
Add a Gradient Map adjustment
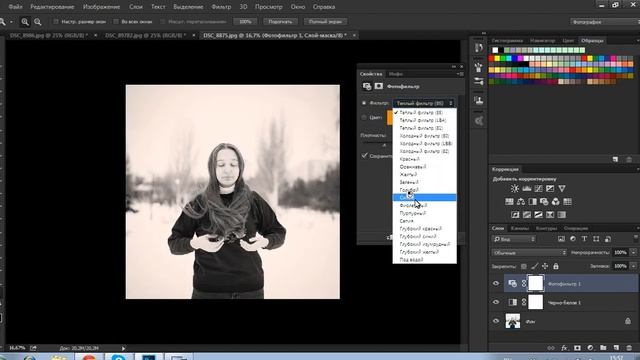coord(562,215)
